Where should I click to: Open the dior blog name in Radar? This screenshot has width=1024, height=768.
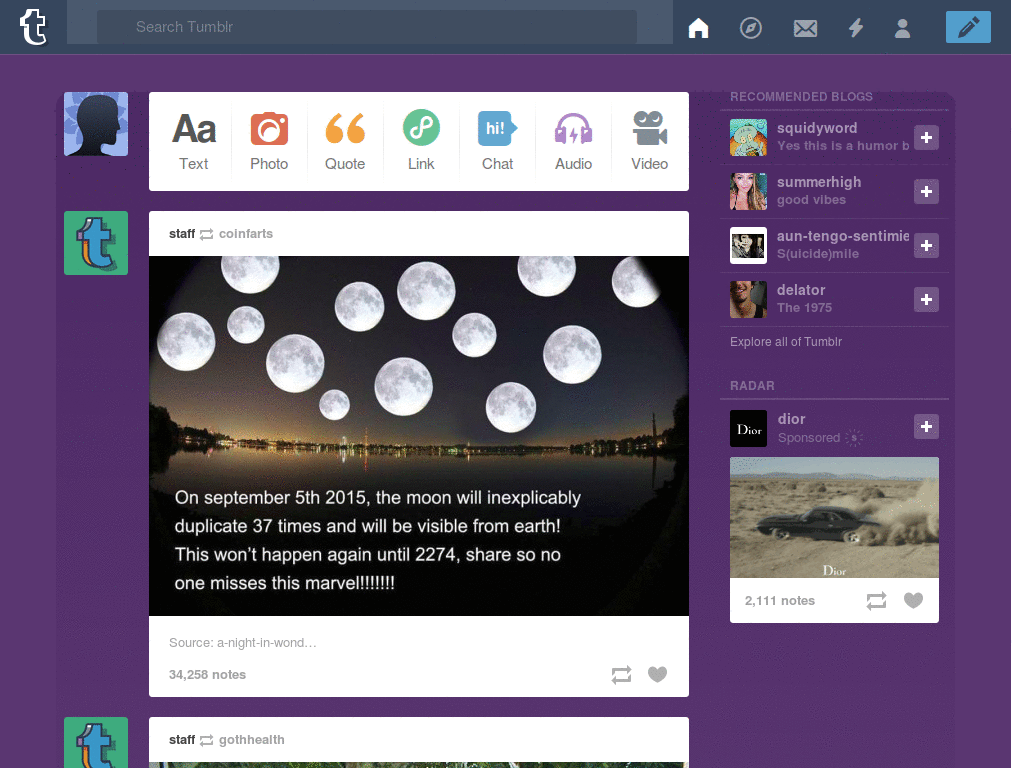pos(792,419)
